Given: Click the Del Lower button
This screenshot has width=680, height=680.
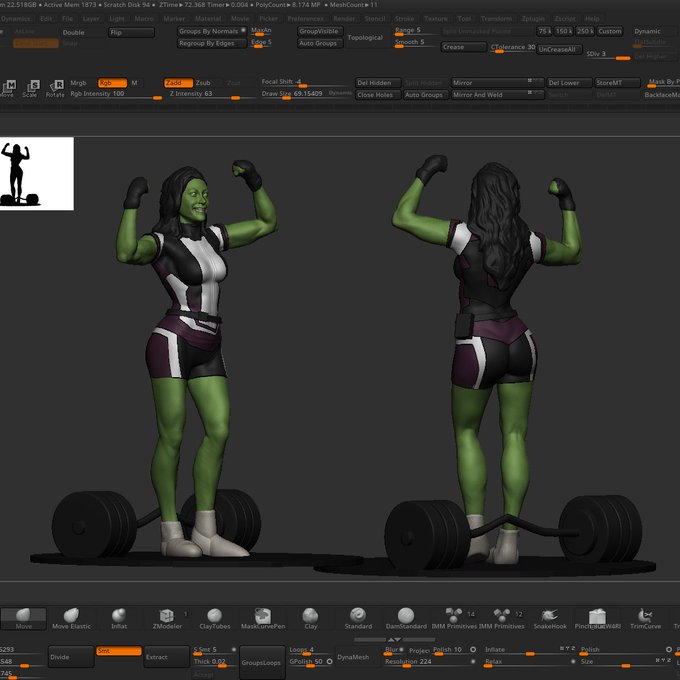Looking at the screenshot, I should [569, 83].
